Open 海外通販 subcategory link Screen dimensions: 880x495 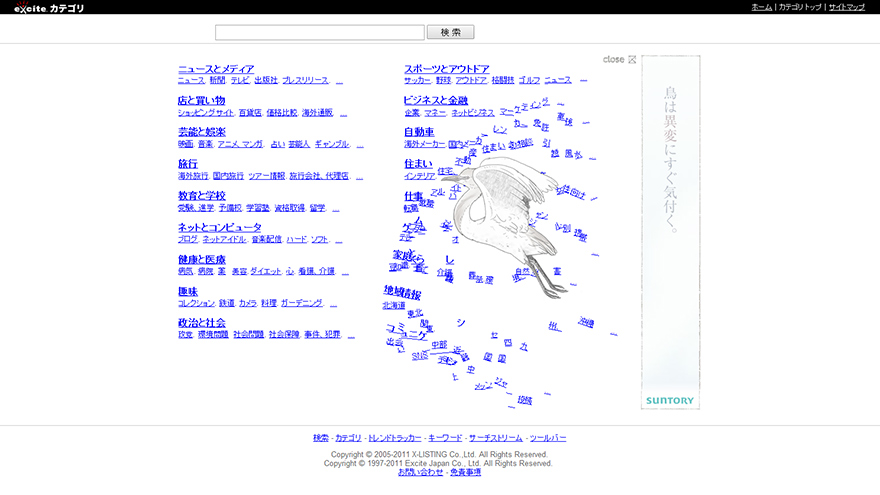point(317,113)
